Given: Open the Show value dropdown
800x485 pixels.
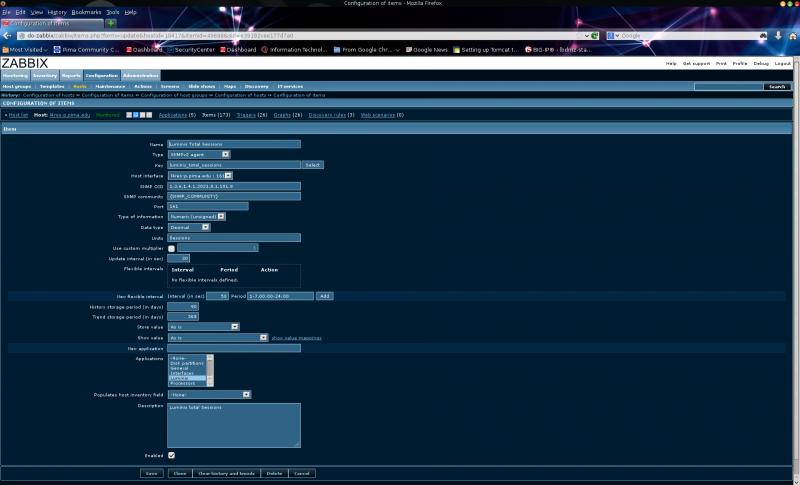Looking at the screenshot, I should tap(218, 338).
